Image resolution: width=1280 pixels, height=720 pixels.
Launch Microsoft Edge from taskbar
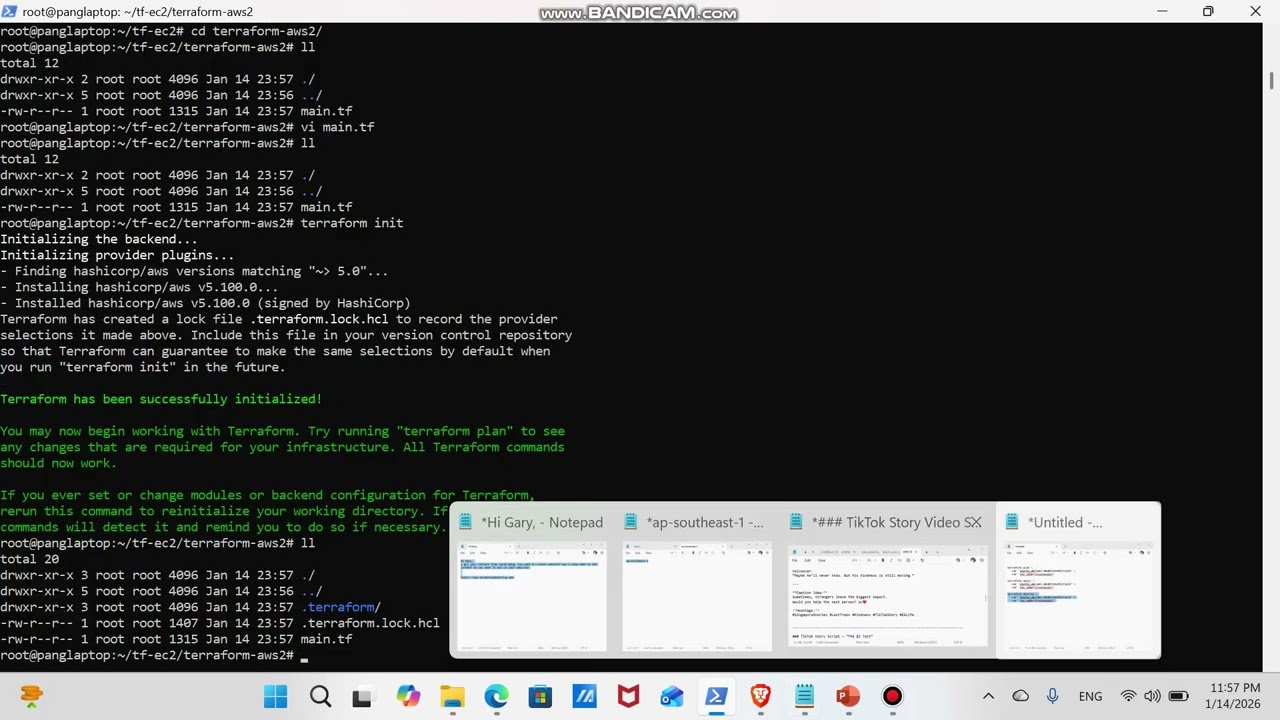click(496, 696)
